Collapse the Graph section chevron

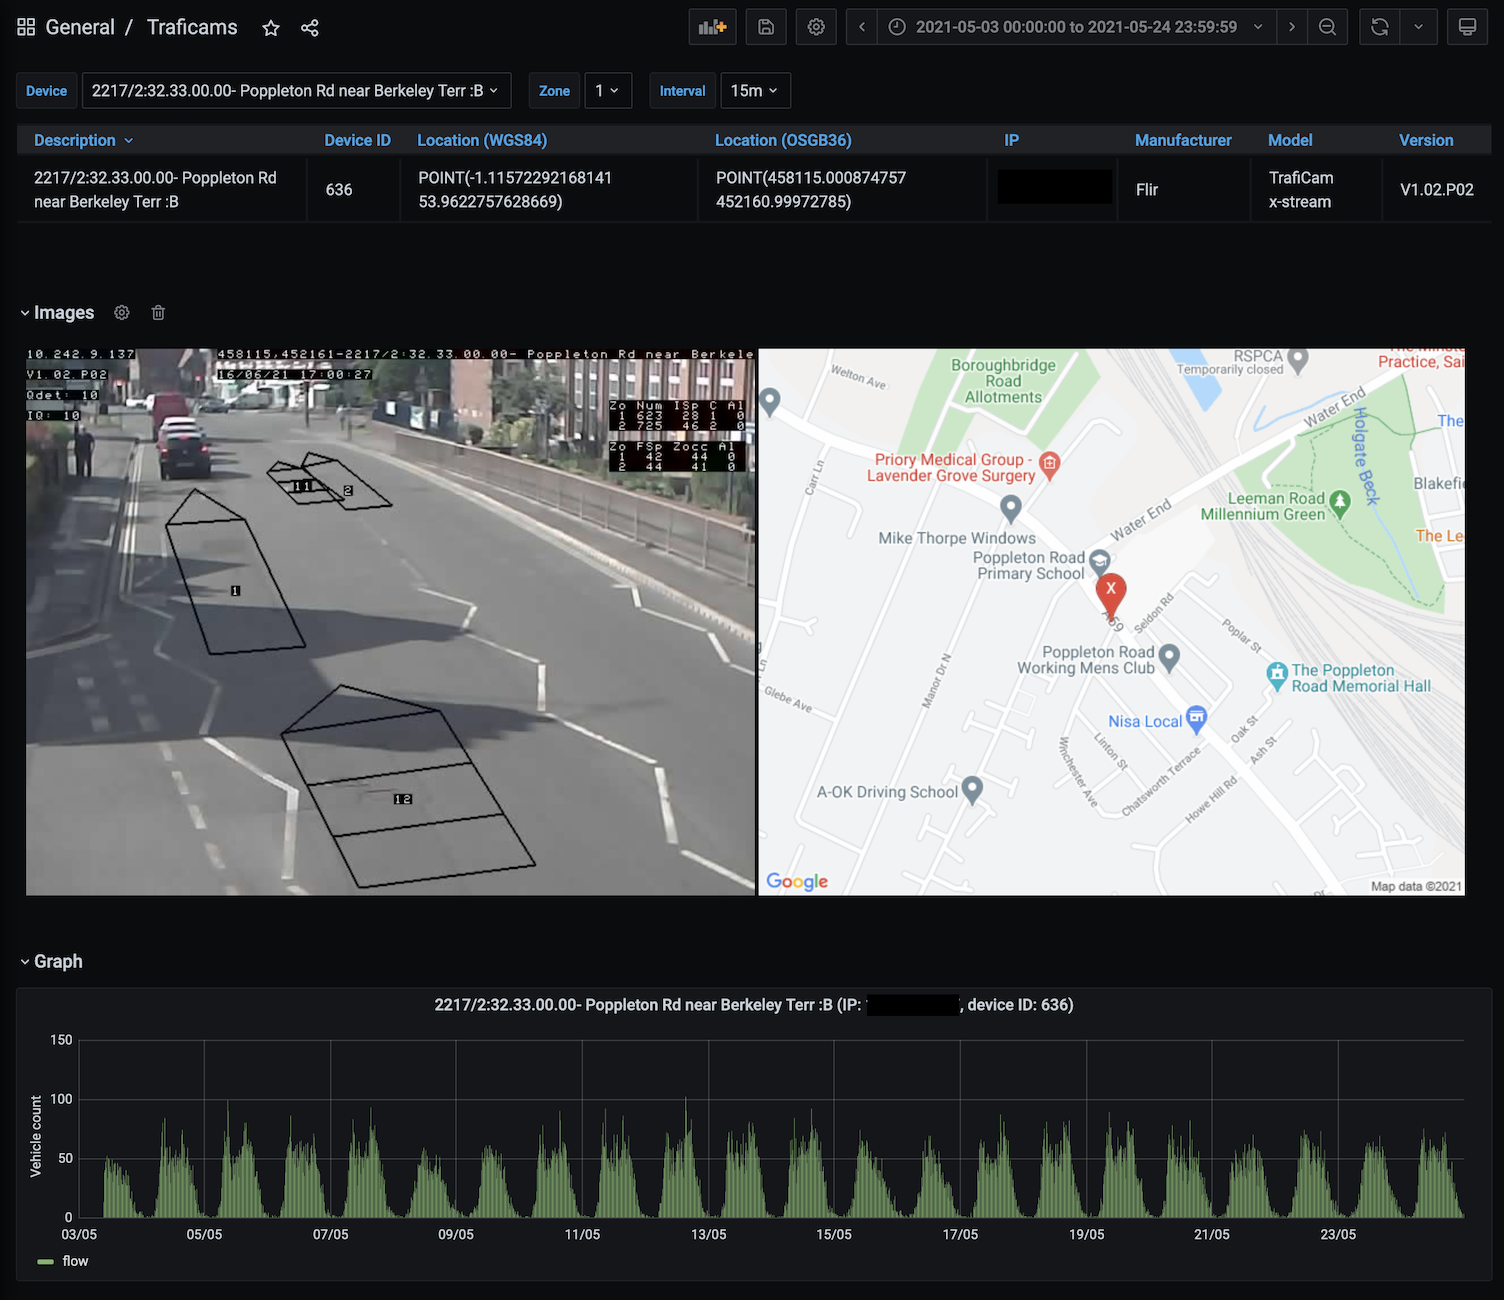click(x=24, y=961)
